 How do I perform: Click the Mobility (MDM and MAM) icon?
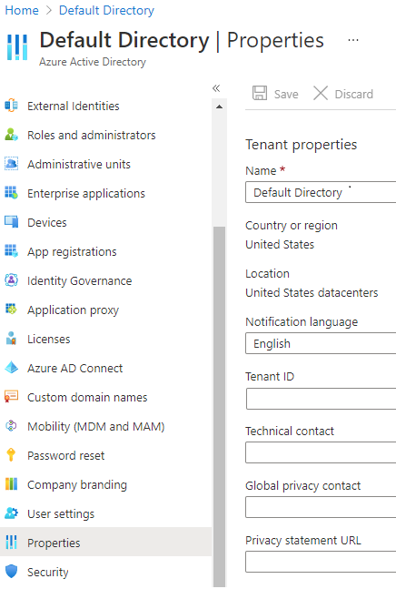pyautogui.click(x=11, y=426)
